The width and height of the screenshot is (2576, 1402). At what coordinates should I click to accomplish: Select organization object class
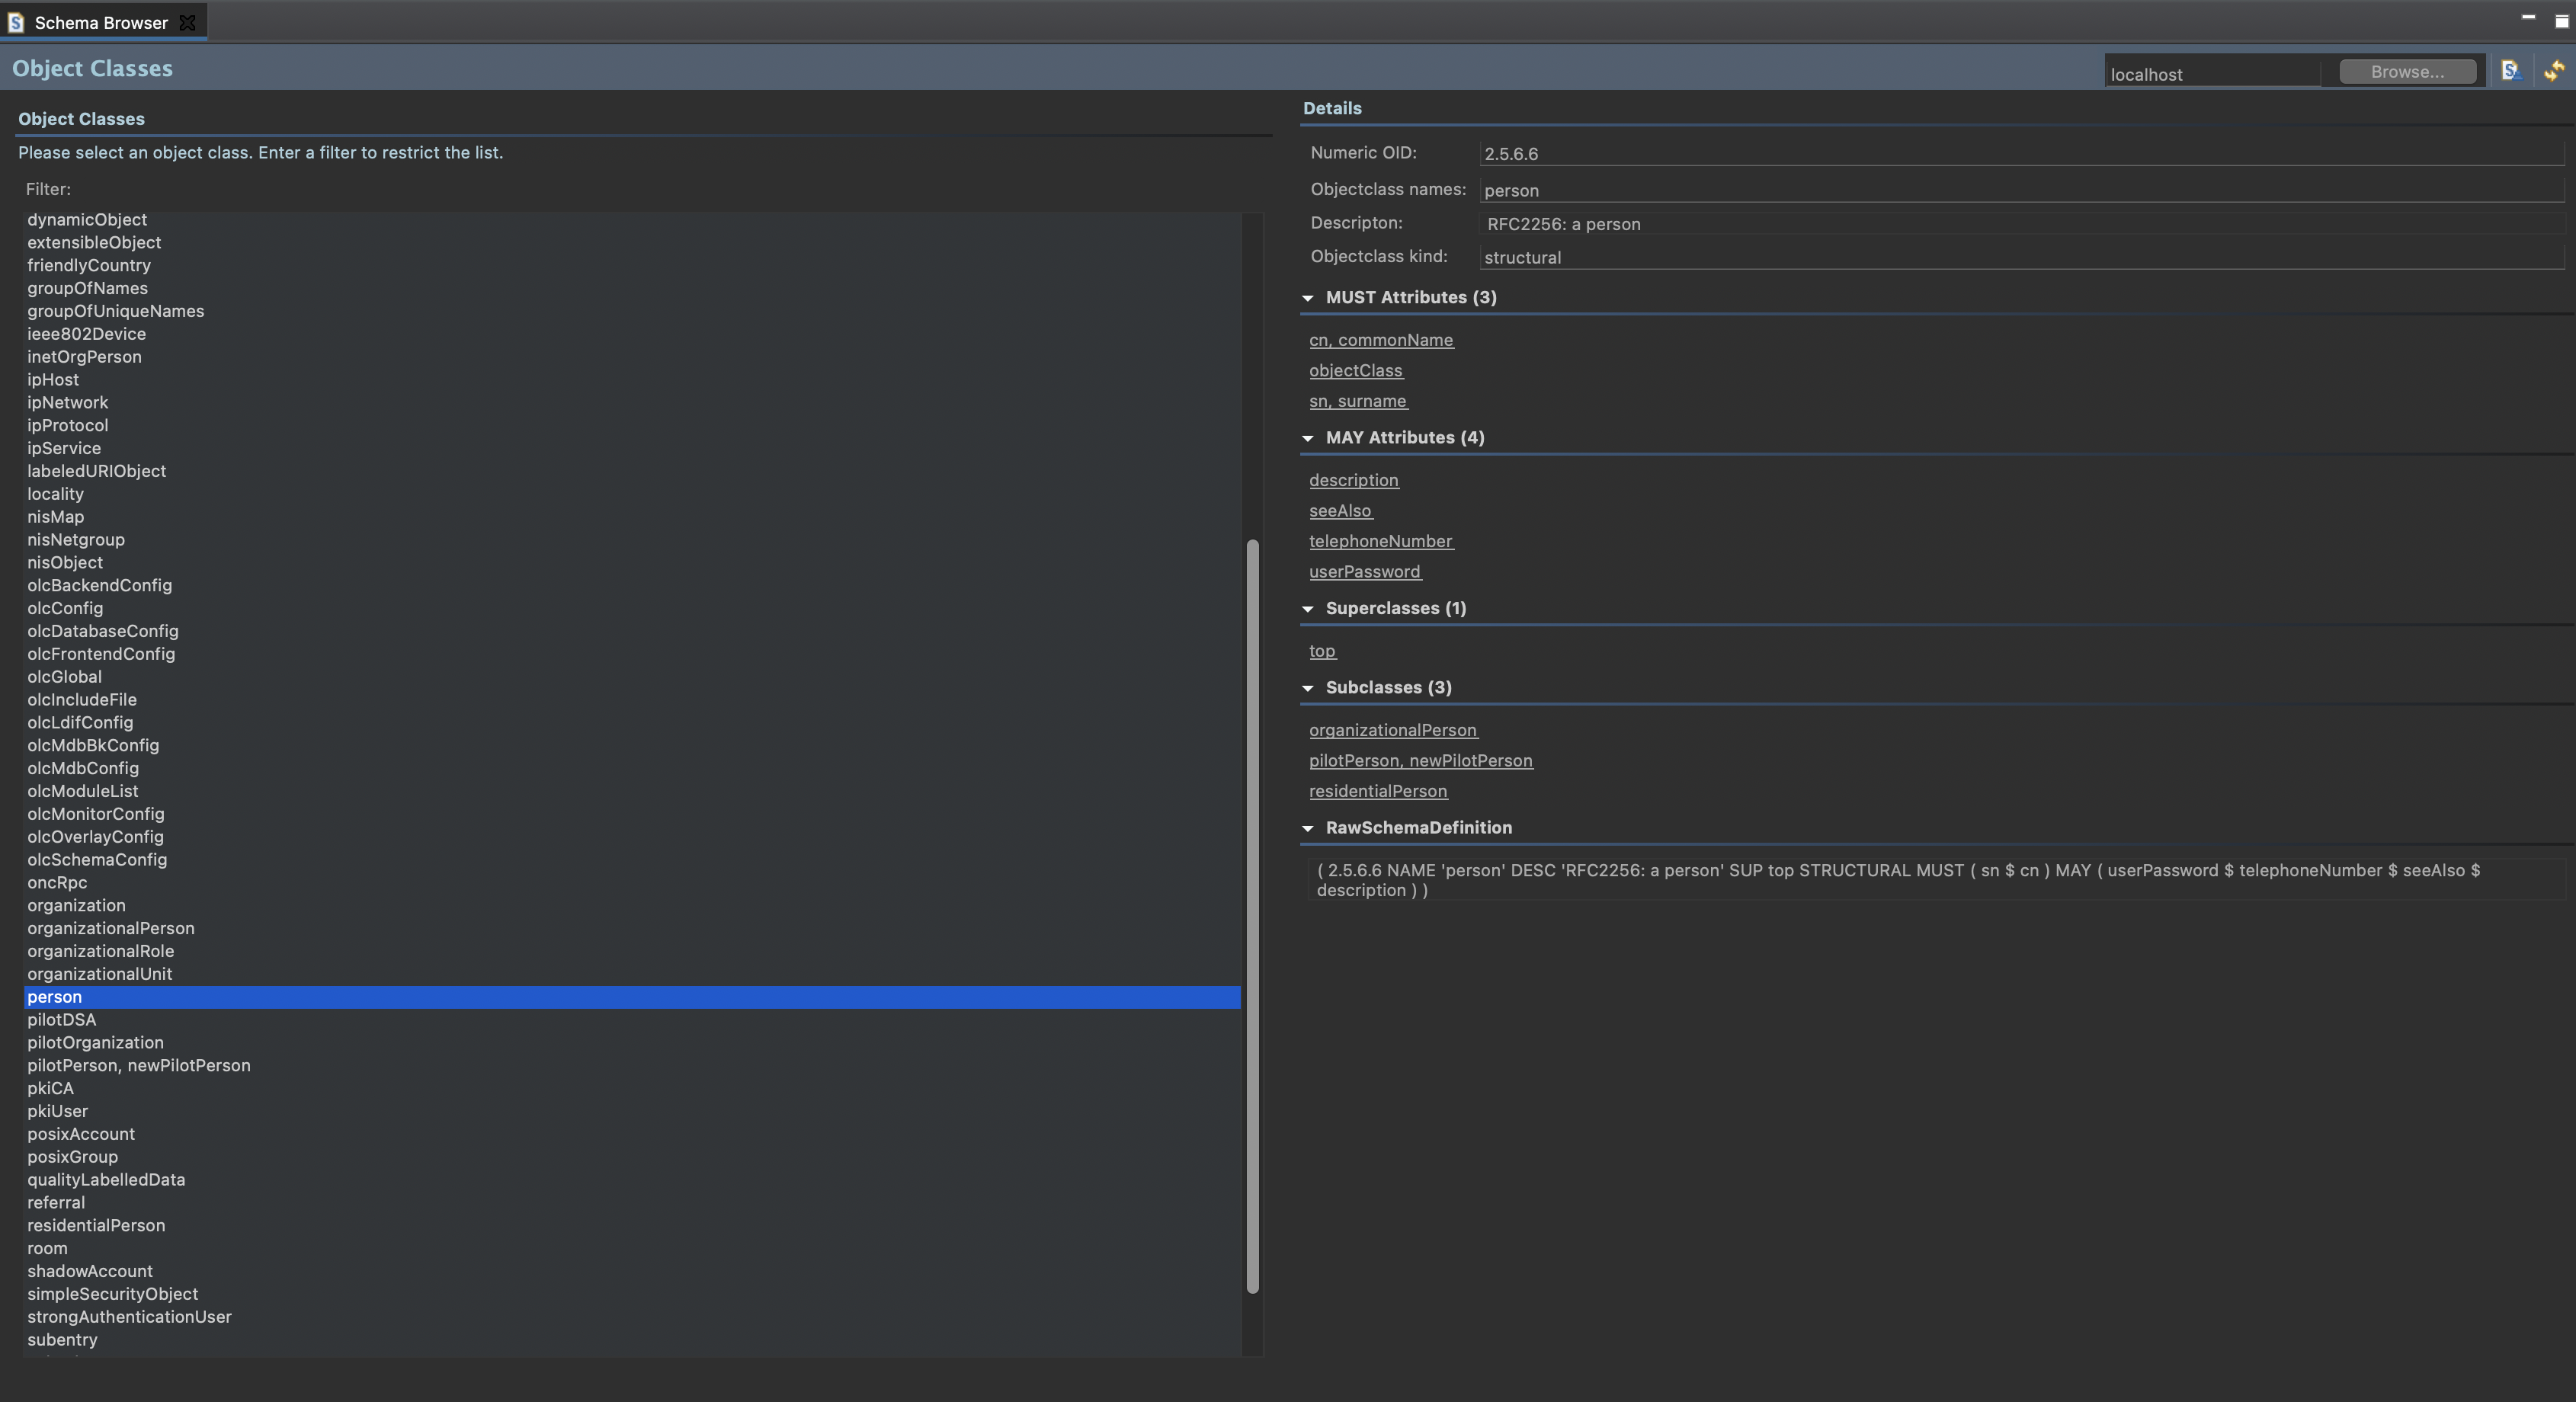(x=632, y=906)
